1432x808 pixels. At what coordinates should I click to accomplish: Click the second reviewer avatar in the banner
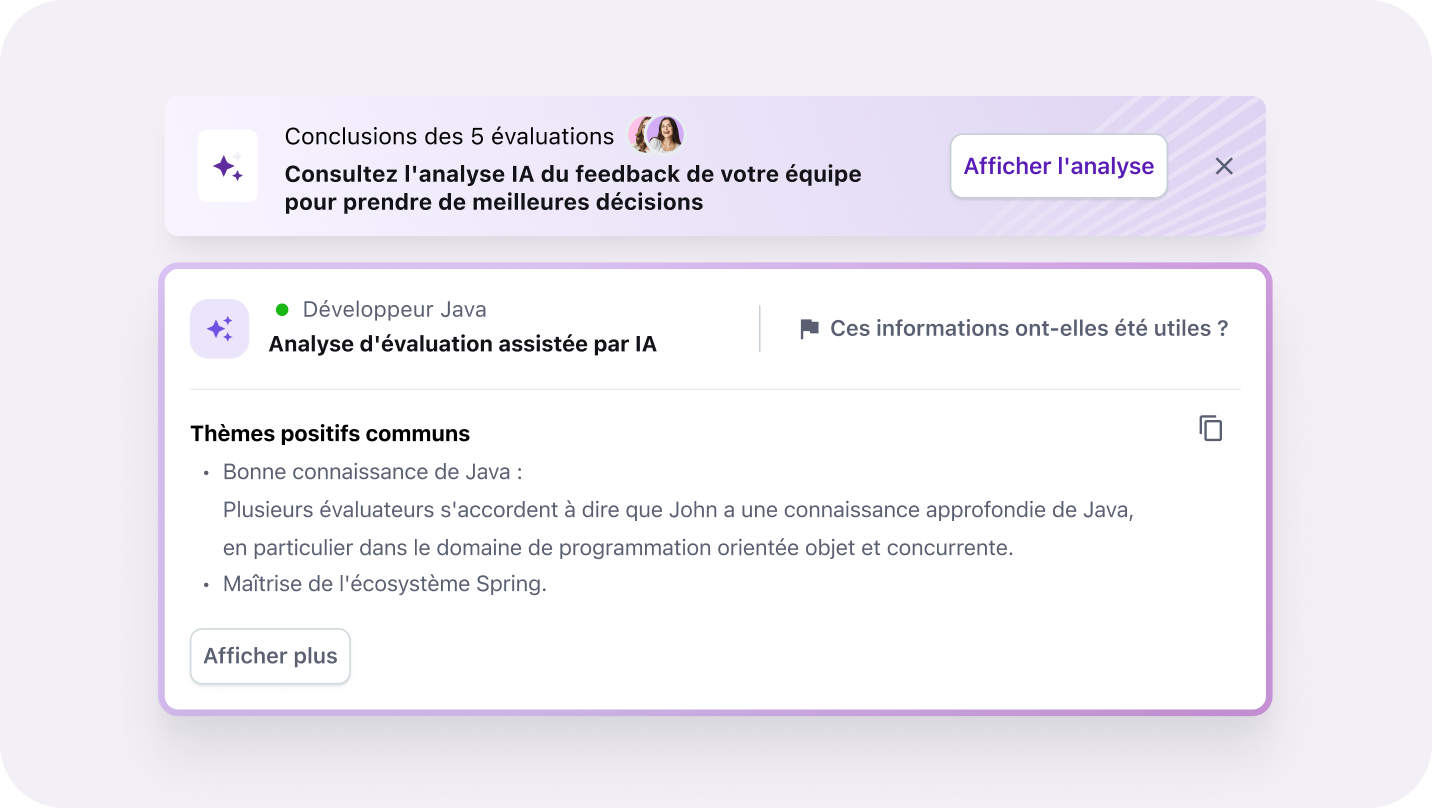pyautogui.click(x=663, y=134)
